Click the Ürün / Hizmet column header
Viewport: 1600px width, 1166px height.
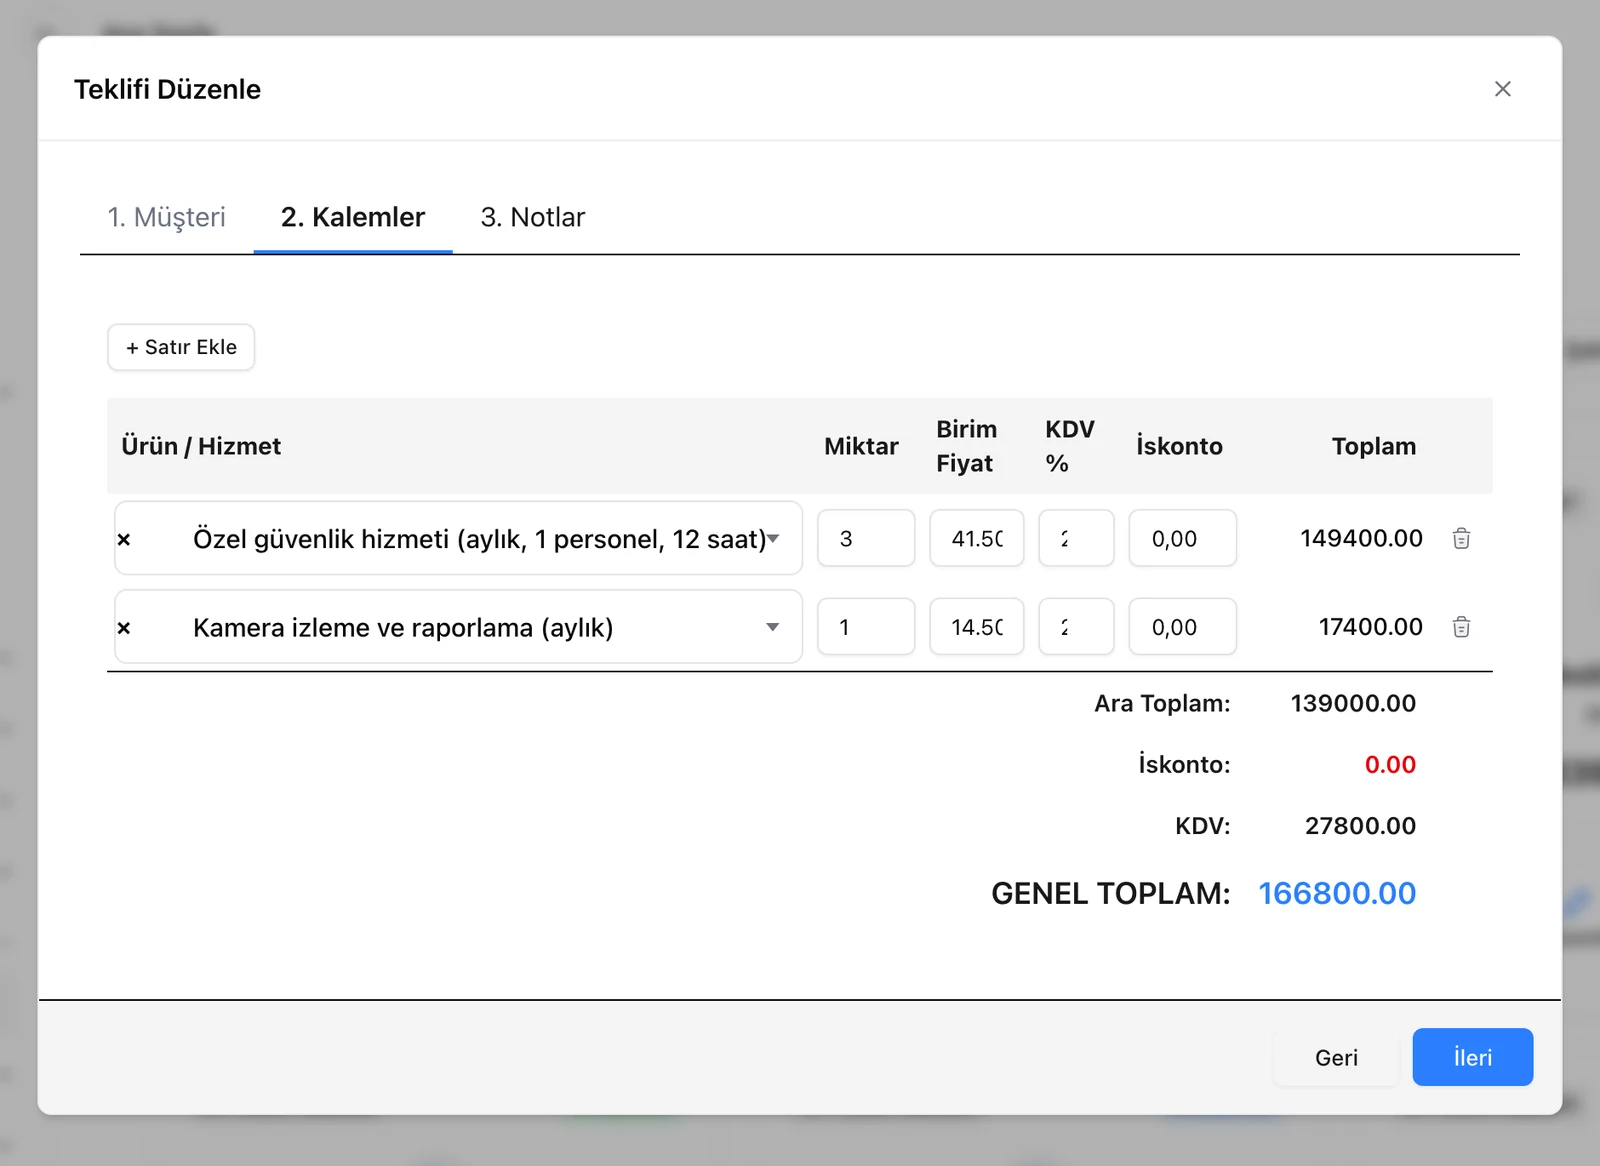pos(201,446)
